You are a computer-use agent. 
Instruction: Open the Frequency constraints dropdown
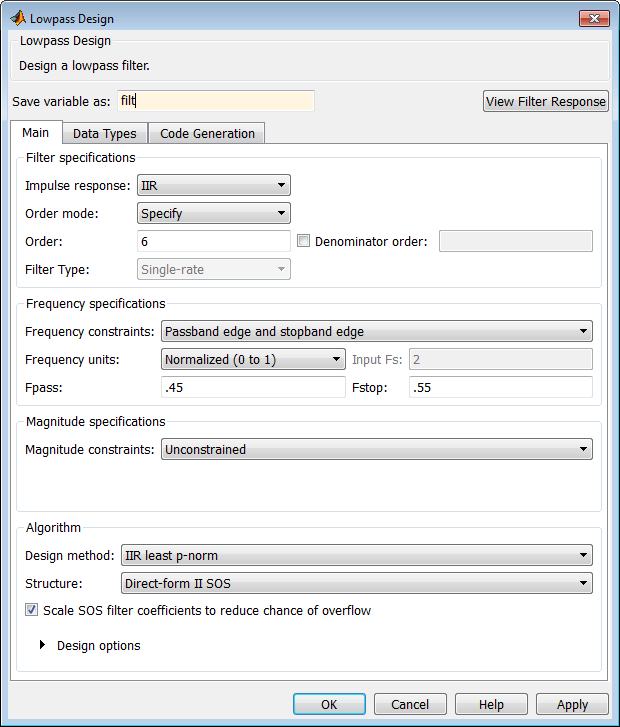click(376, 331)
